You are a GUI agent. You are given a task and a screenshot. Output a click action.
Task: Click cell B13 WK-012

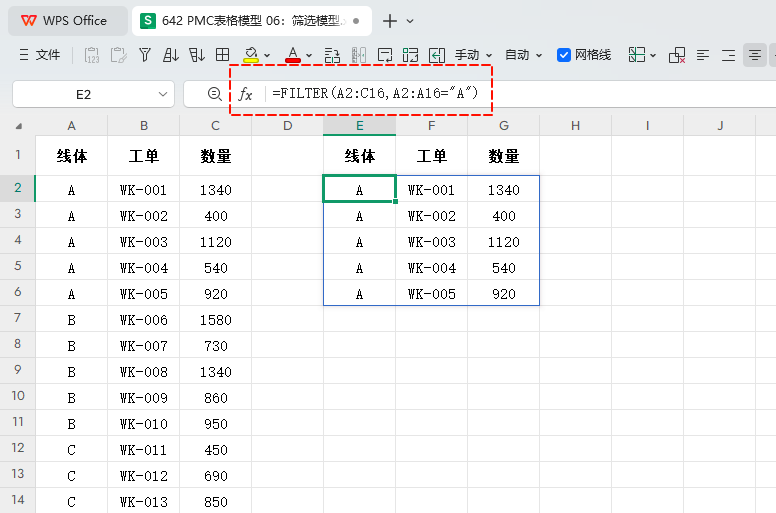[x=144, y=476]
